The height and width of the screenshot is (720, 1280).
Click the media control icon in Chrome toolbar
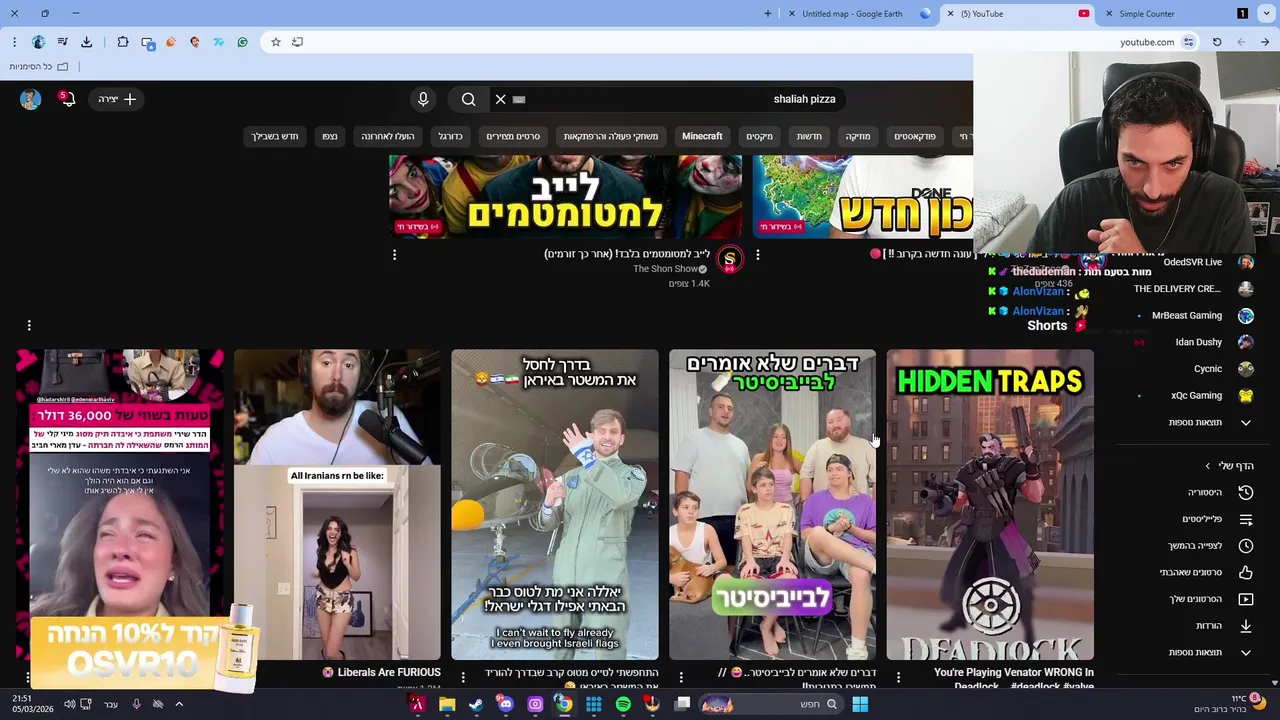pos(62,42)
